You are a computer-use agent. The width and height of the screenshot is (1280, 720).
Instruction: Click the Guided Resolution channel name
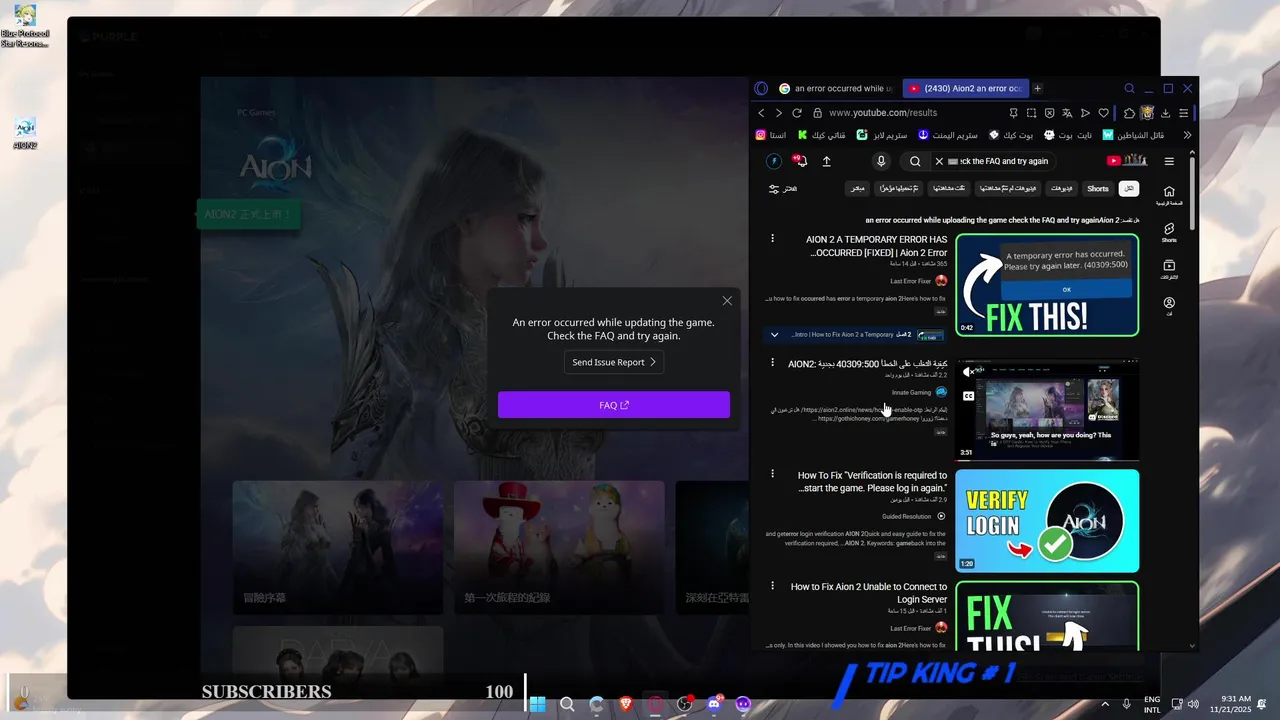pos(907,516)
